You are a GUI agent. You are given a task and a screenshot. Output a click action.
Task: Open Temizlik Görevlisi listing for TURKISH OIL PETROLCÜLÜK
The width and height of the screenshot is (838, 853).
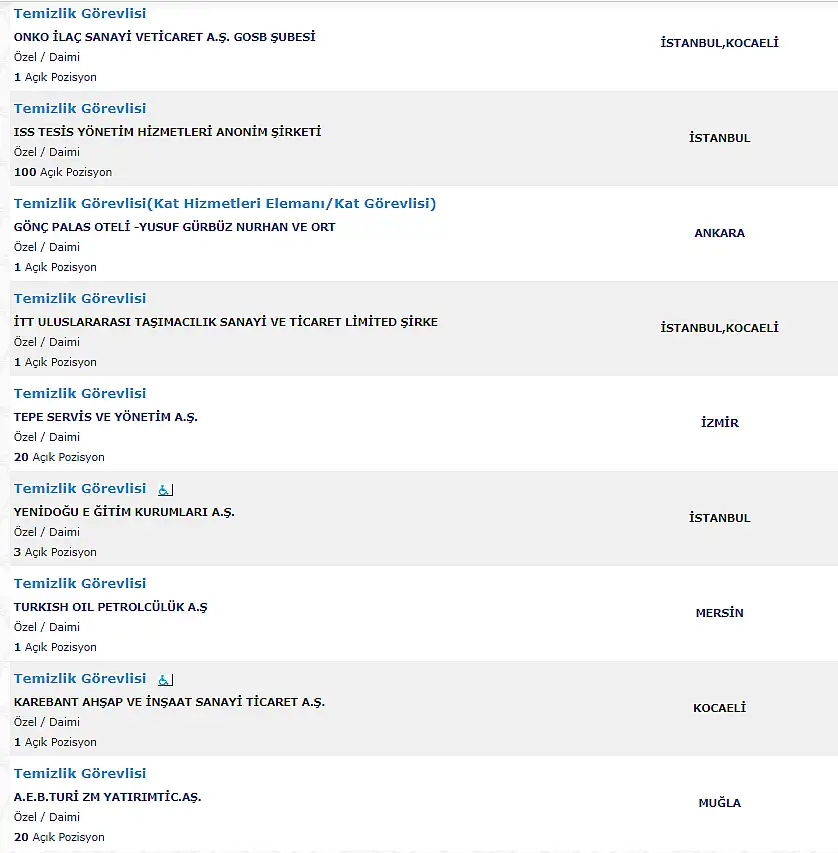coord(80,584)
